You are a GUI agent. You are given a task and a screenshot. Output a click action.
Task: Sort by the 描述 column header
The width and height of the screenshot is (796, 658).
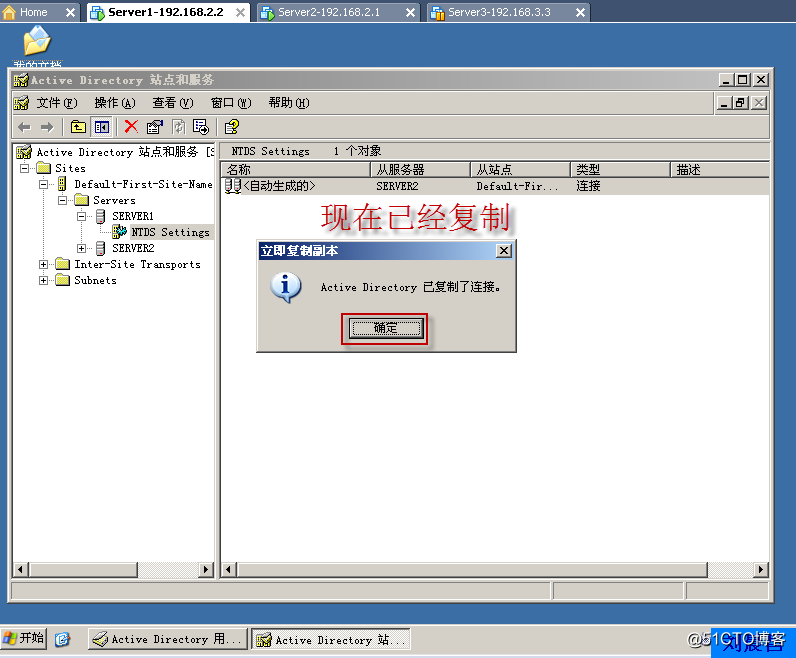click(720, 170)
